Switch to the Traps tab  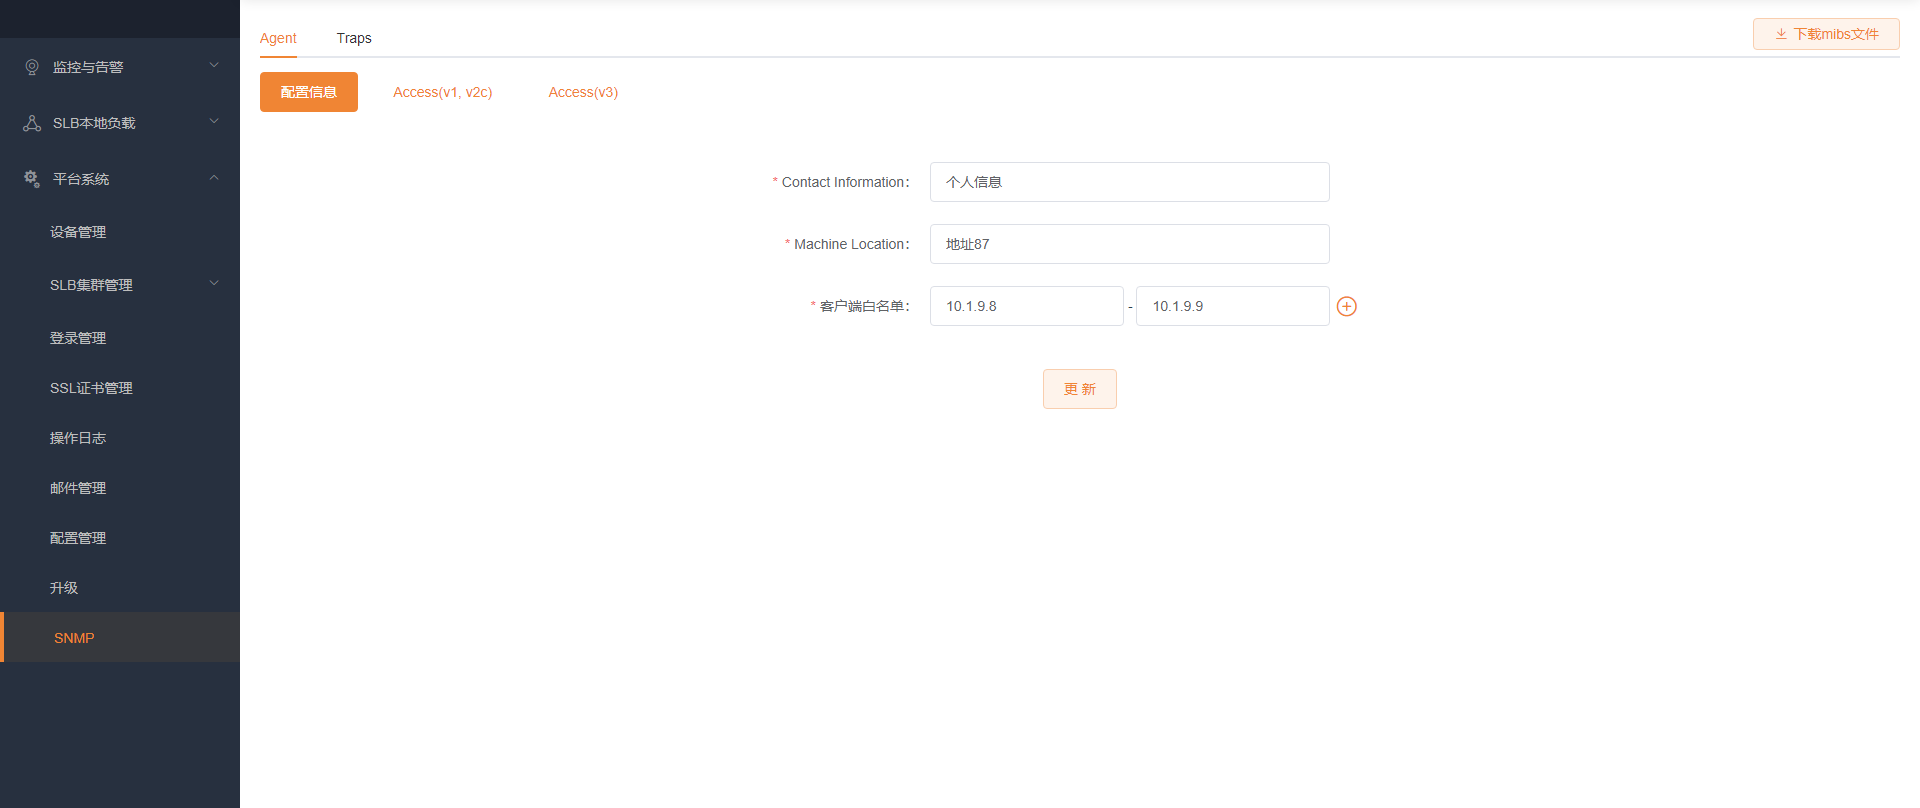click(x=354, y=38)
